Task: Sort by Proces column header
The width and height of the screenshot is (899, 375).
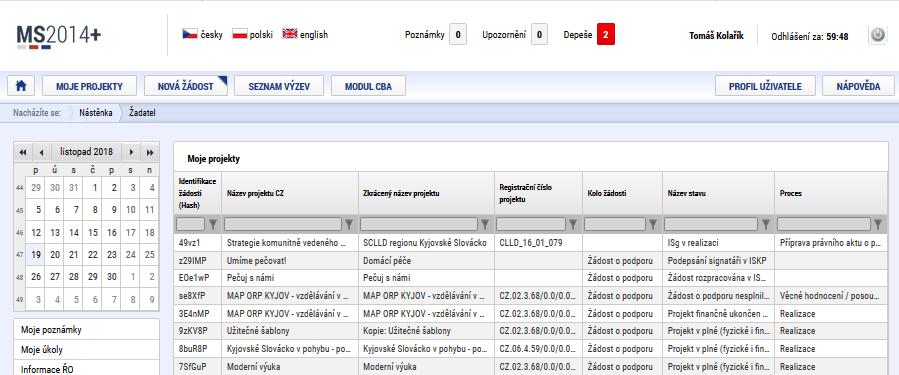Action: pos(831,193)
